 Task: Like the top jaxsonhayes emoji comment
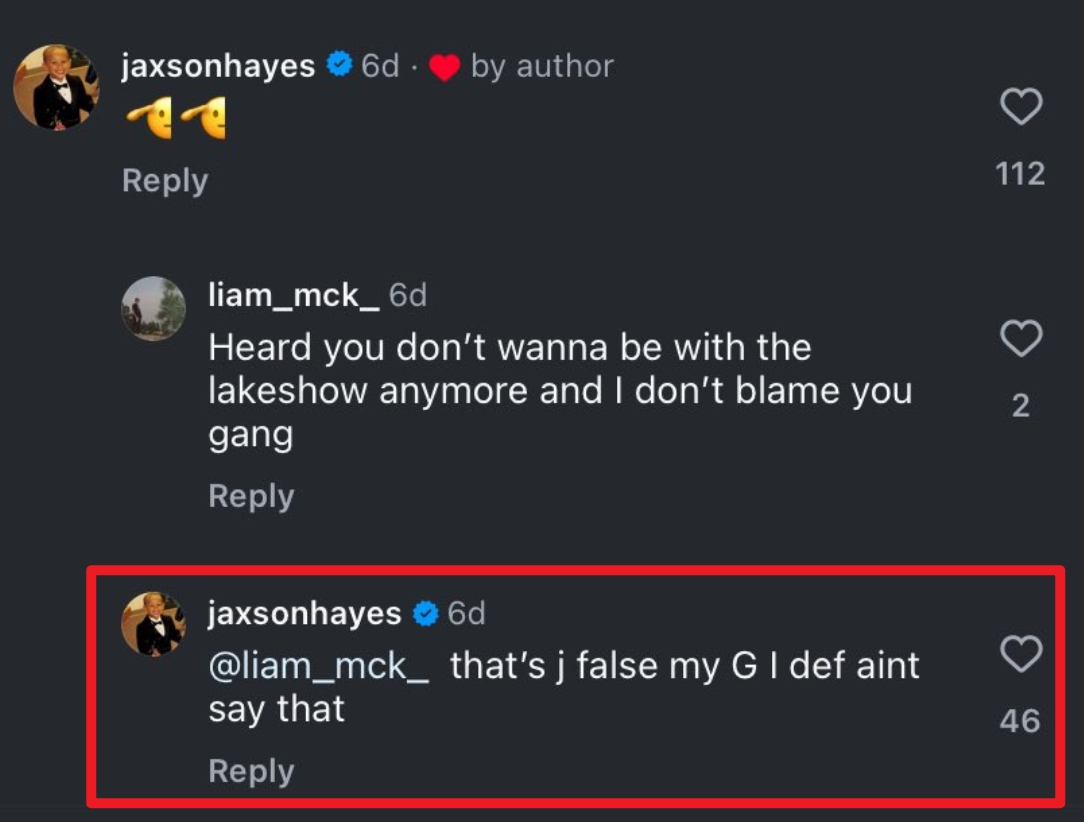point(1021,107)
